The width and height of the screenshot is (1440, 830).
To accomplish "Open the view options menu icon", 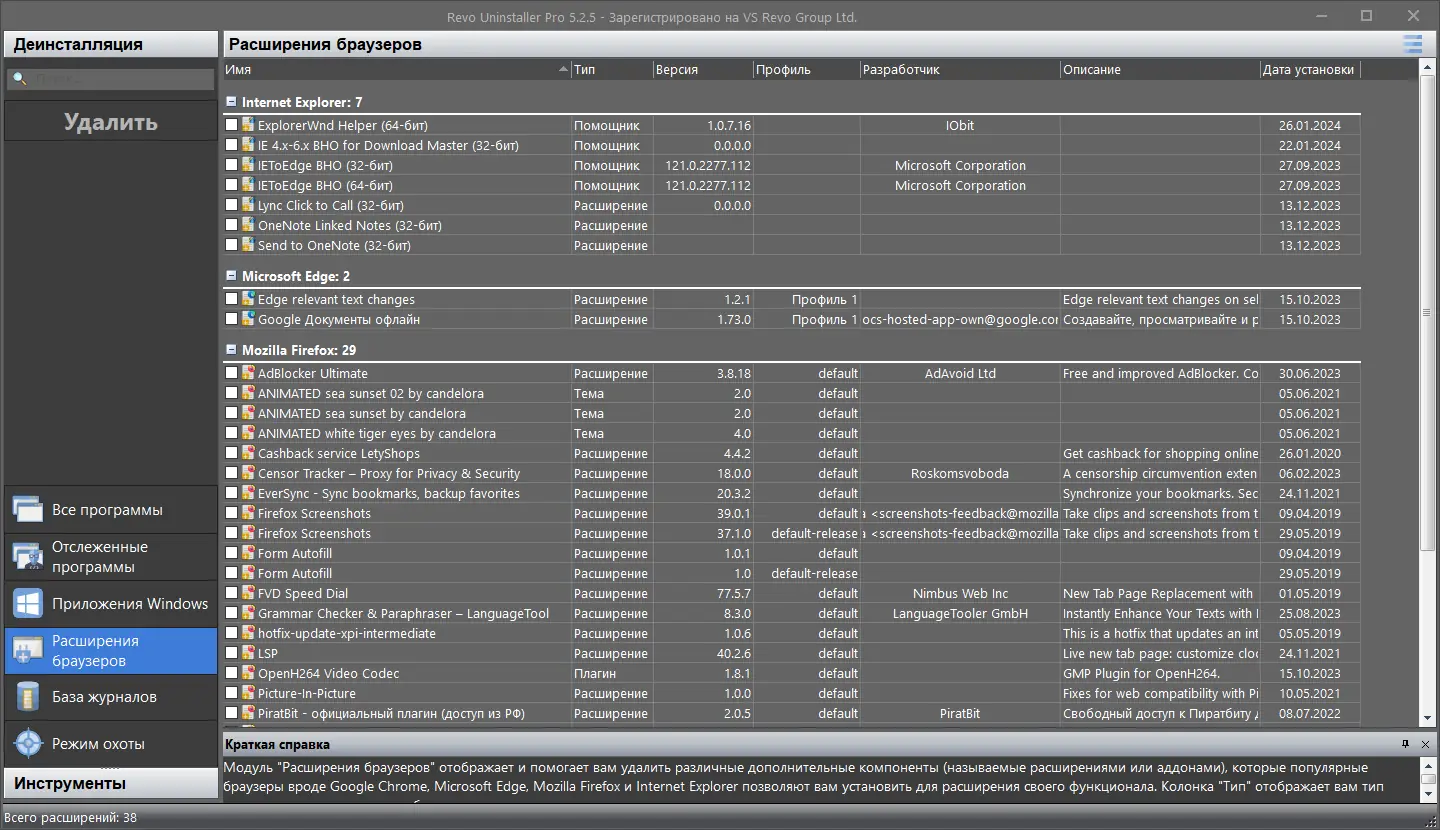I will [1412, 44].
